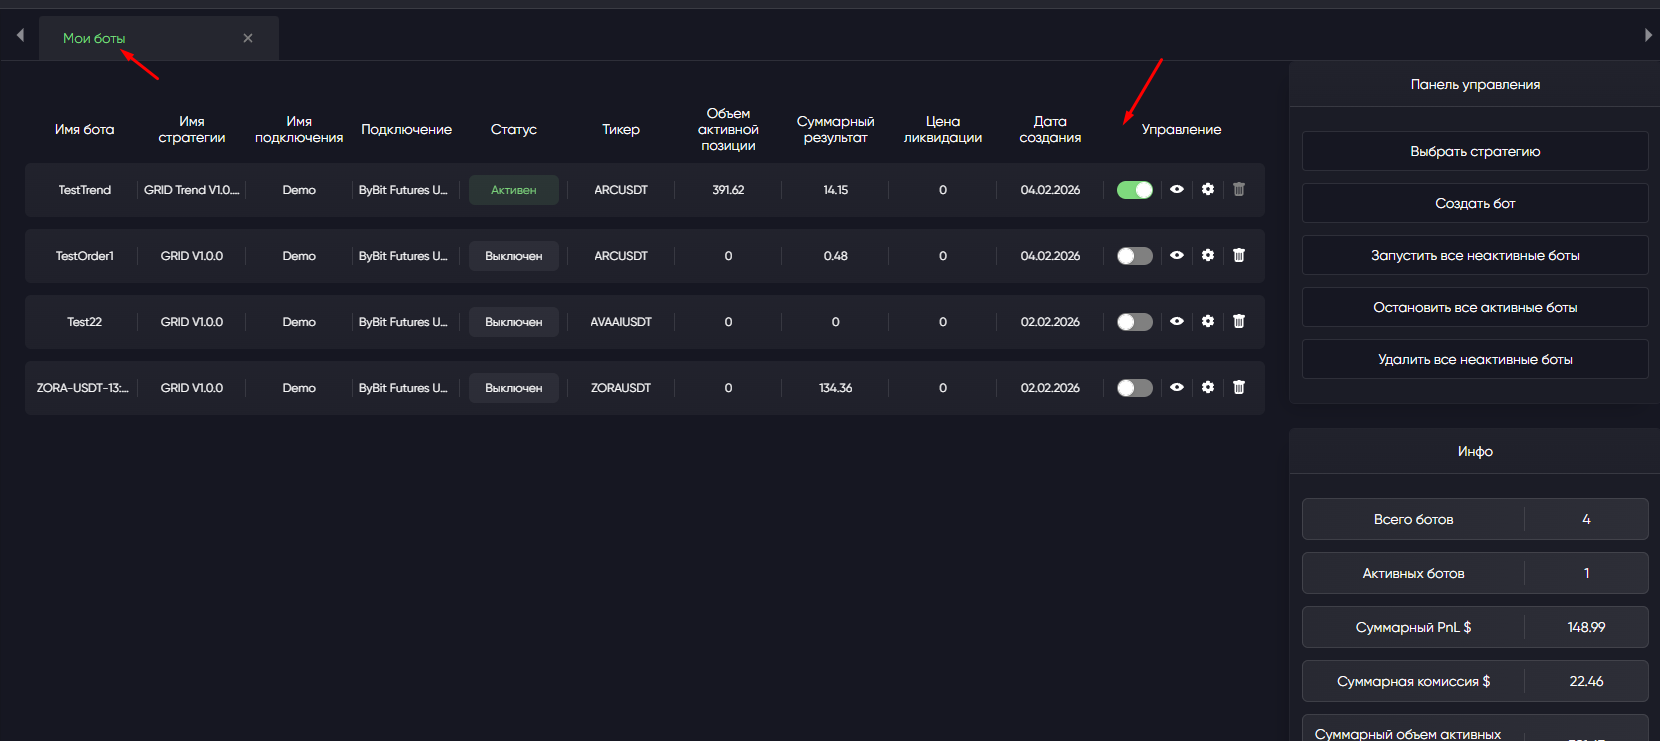Delete the TestOrder1 bot via trash icon
This screenshot has height=741, width=1660.
(1239, 255)
